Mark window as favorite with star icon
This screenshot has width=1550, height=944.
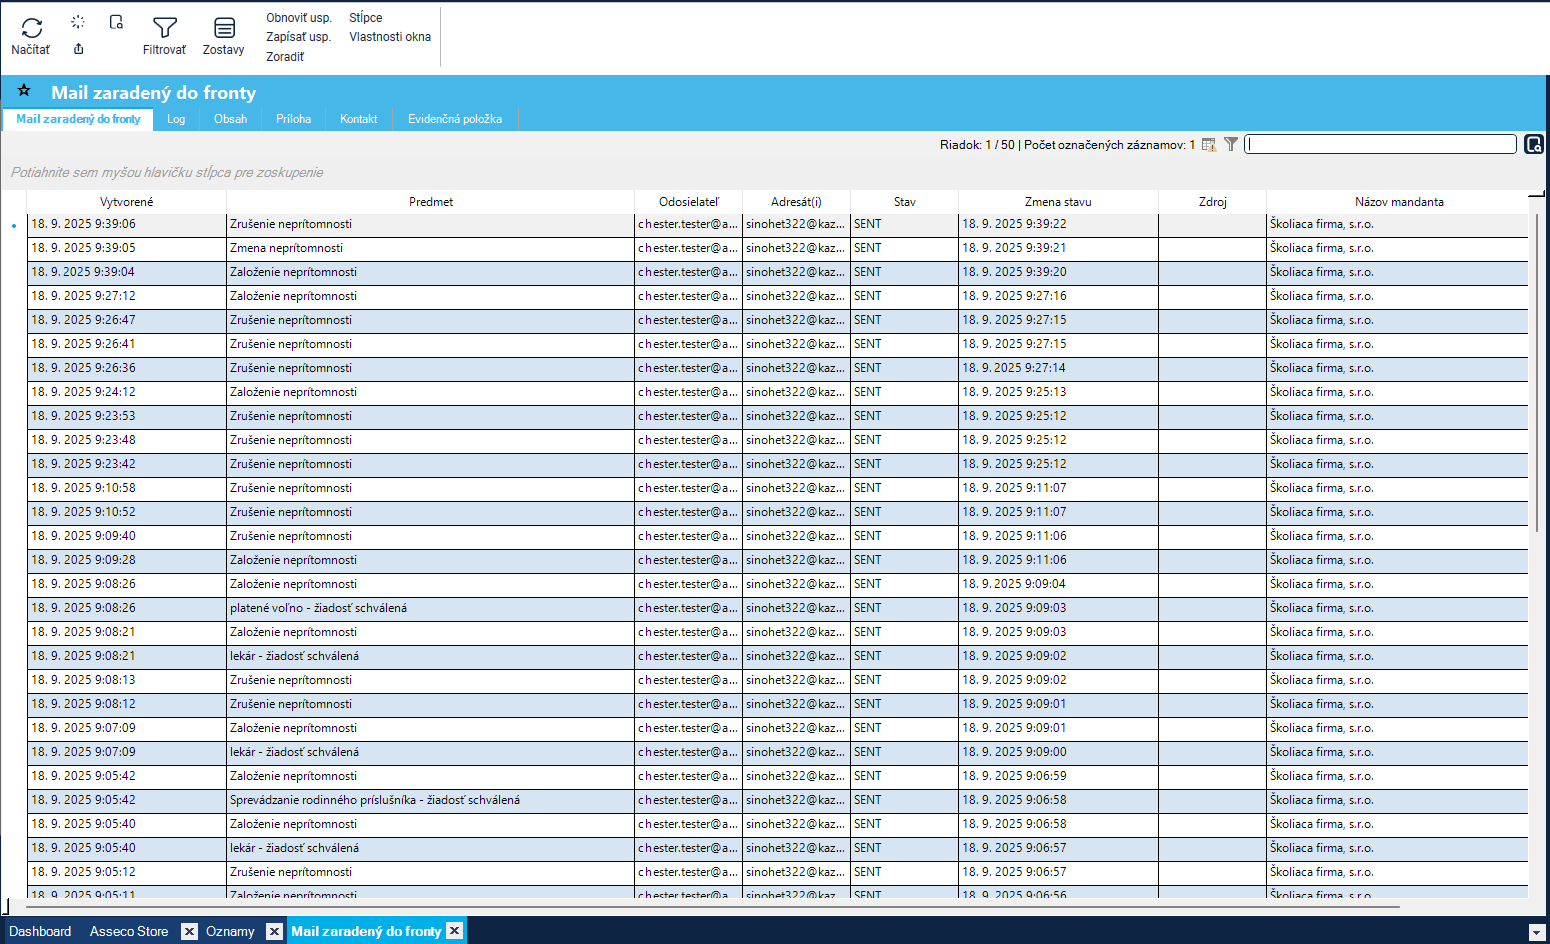tap(24, 91)
